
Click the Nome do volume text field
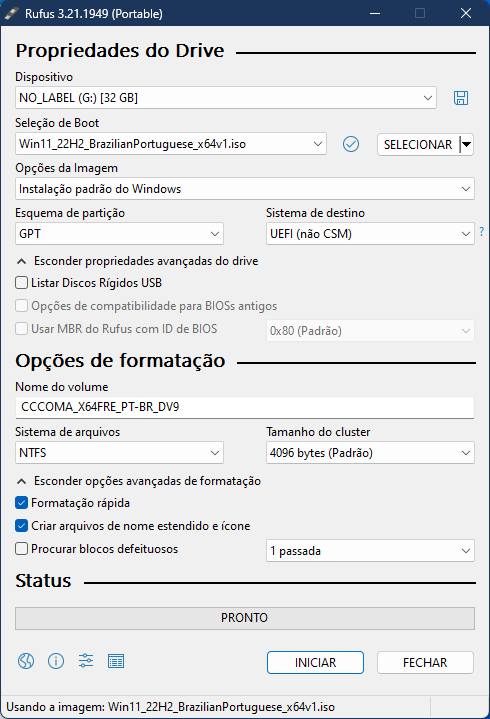245,407
